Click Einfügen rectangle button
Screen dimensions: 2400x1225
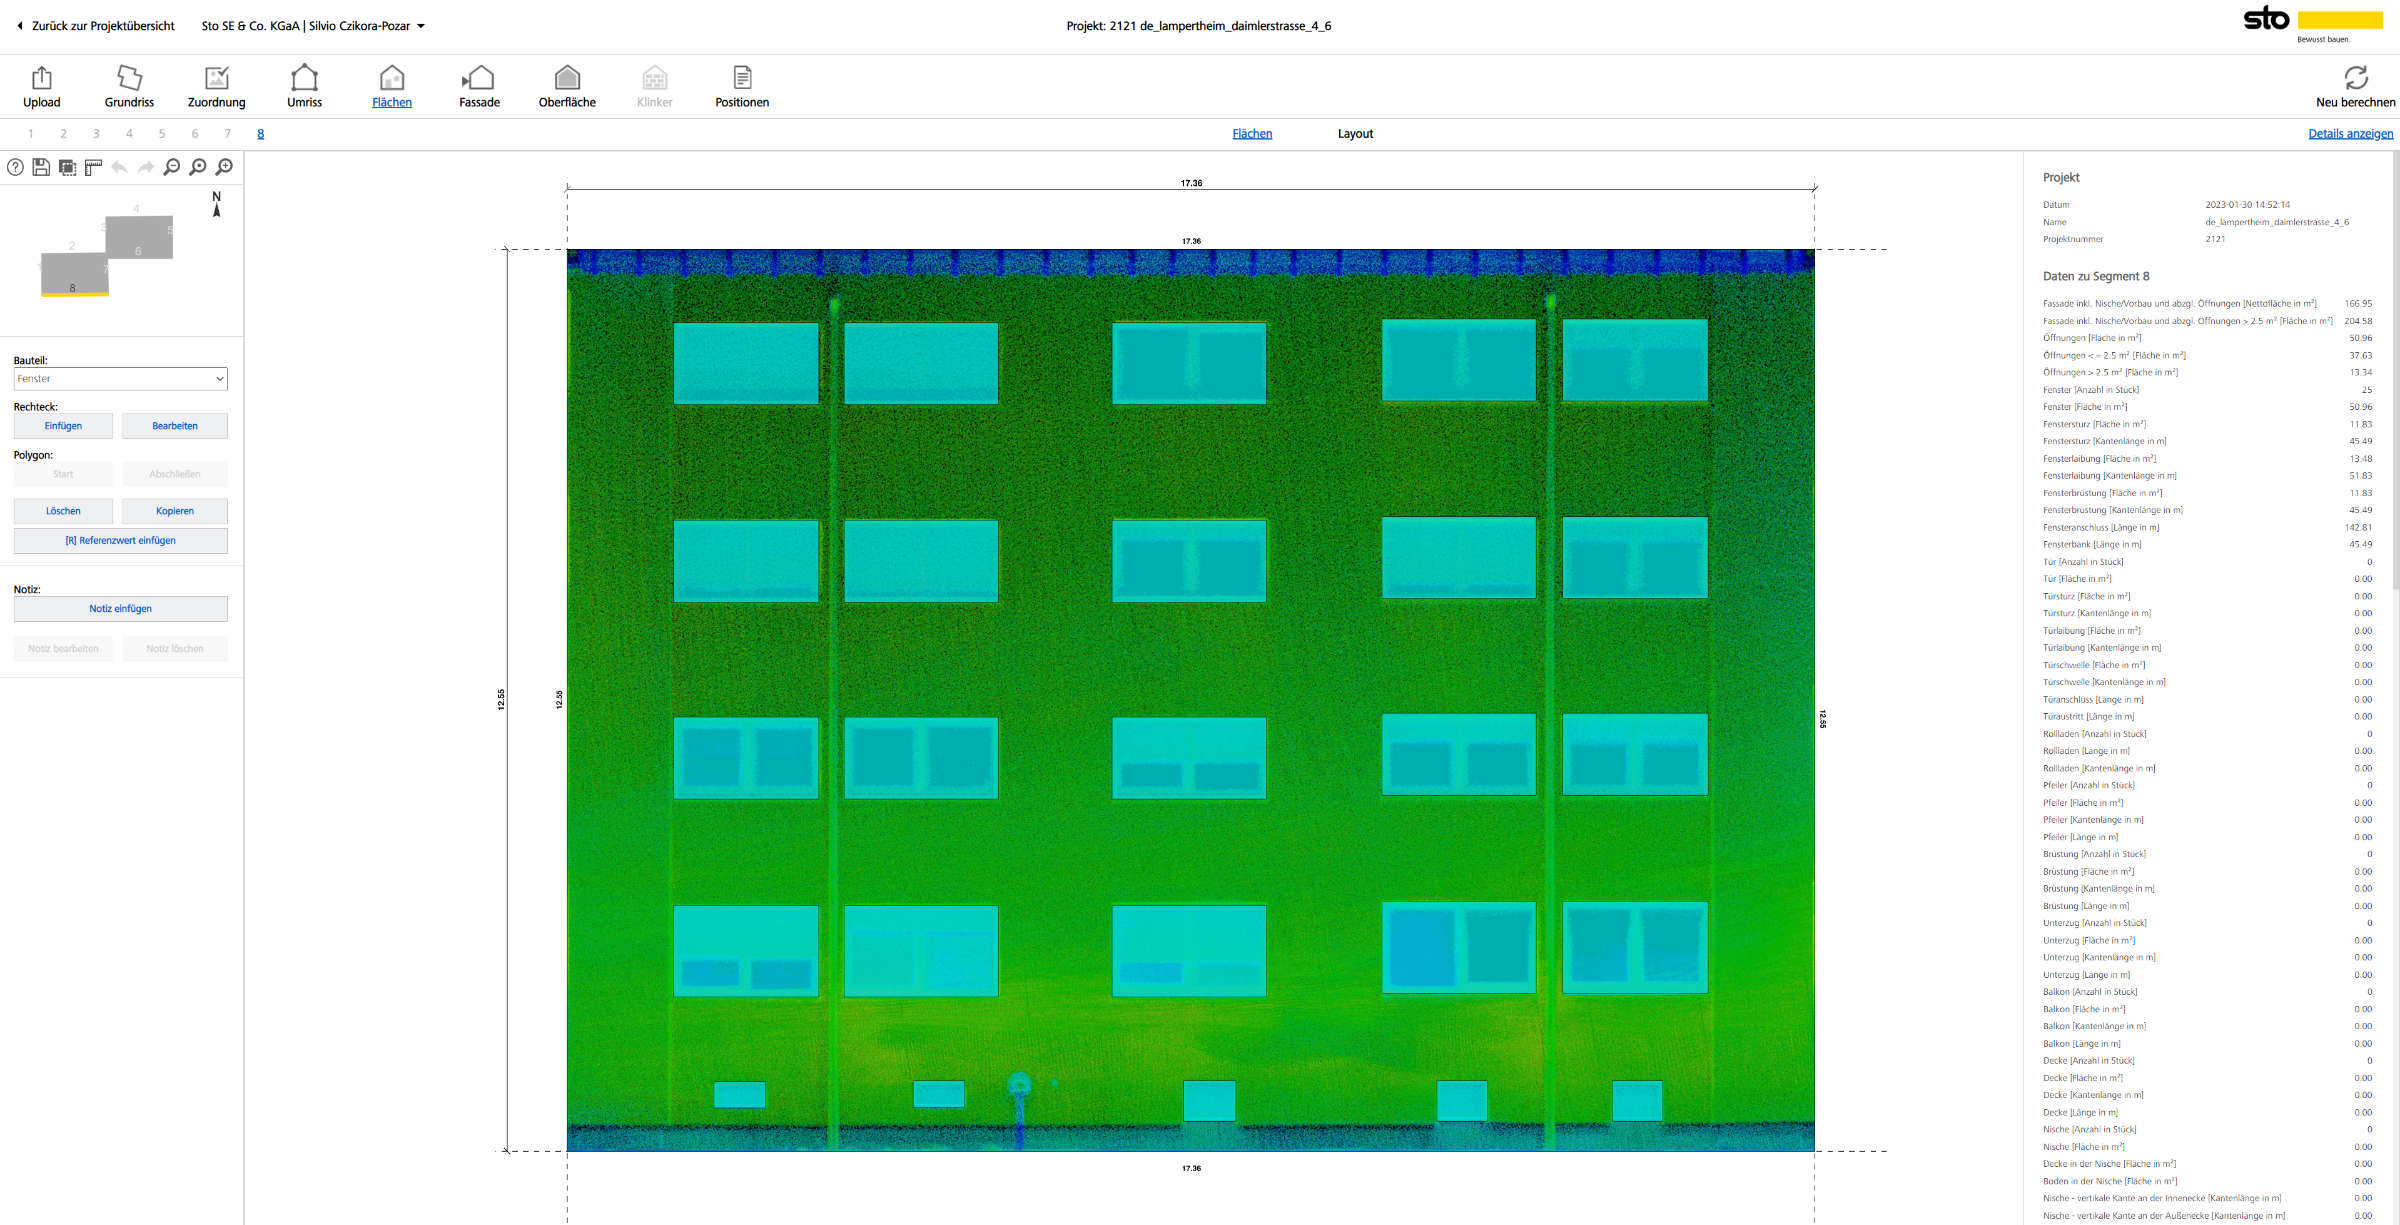63,426
